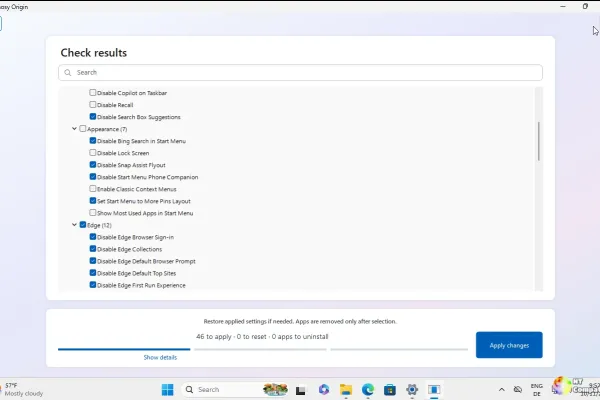Toggle the Edge (12) group checkbox
Image resolution: width=600 pixels, height=400 pixels.
pos(83,225)
